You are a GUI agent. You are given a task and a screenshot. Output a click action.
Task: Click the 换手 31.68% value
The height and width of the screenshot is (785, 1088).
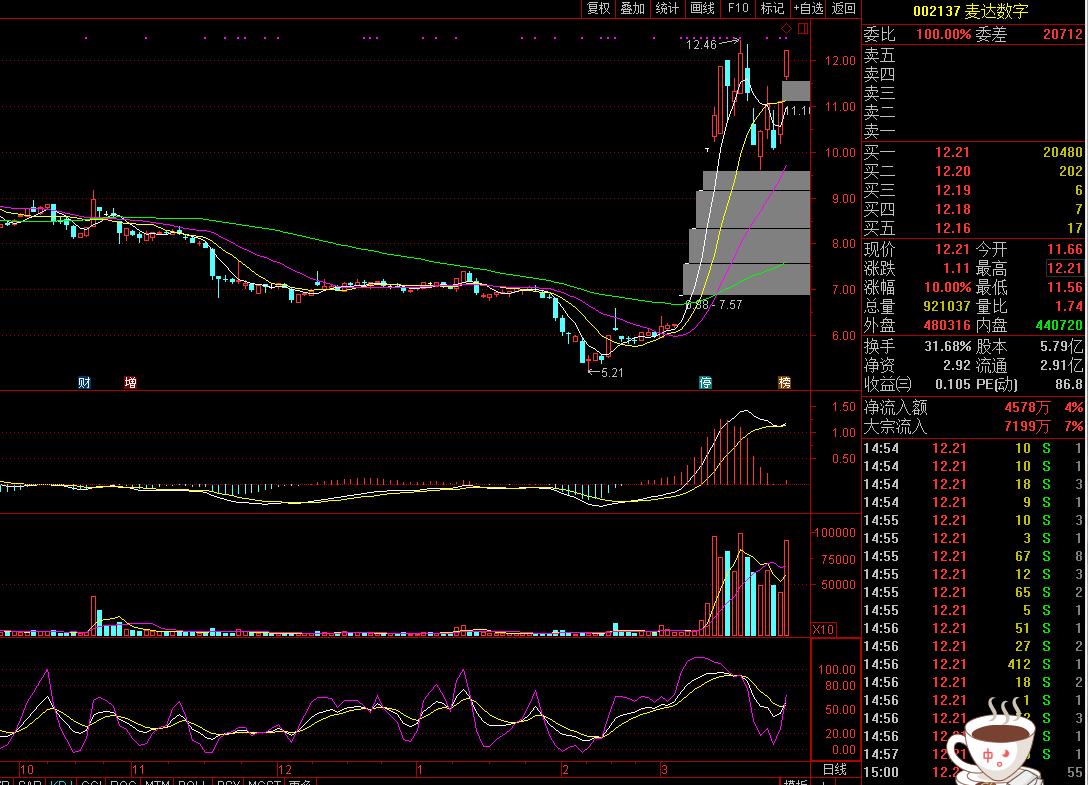(x=947, y=346)
